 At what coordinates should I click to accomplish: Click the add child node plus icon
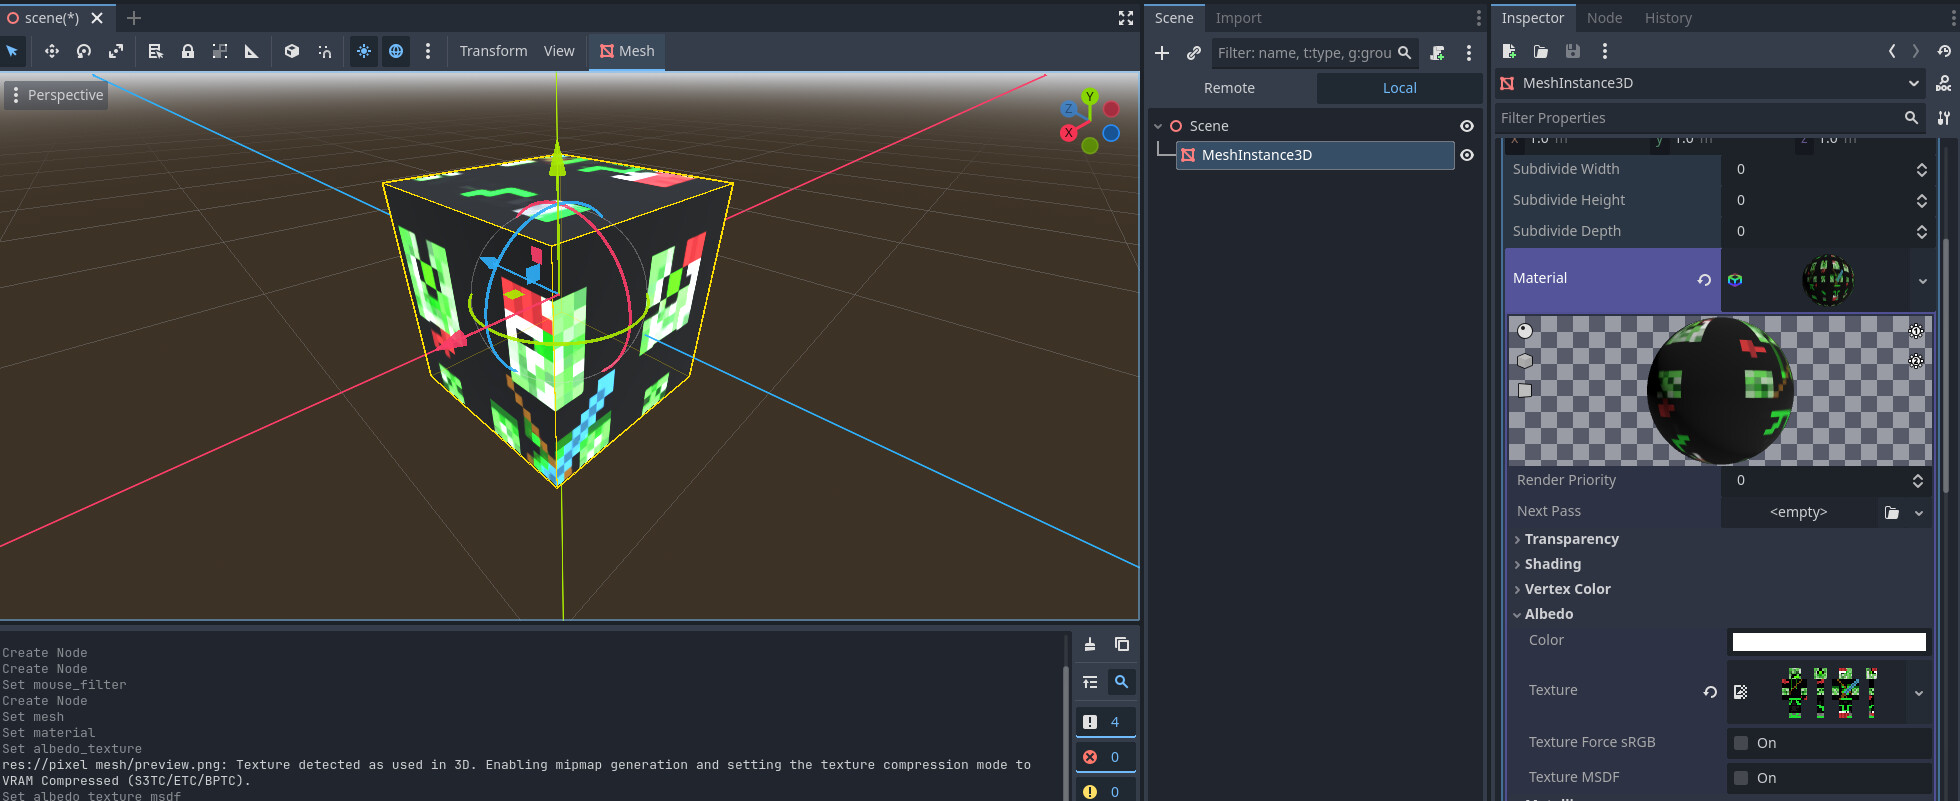(1162, 53)
